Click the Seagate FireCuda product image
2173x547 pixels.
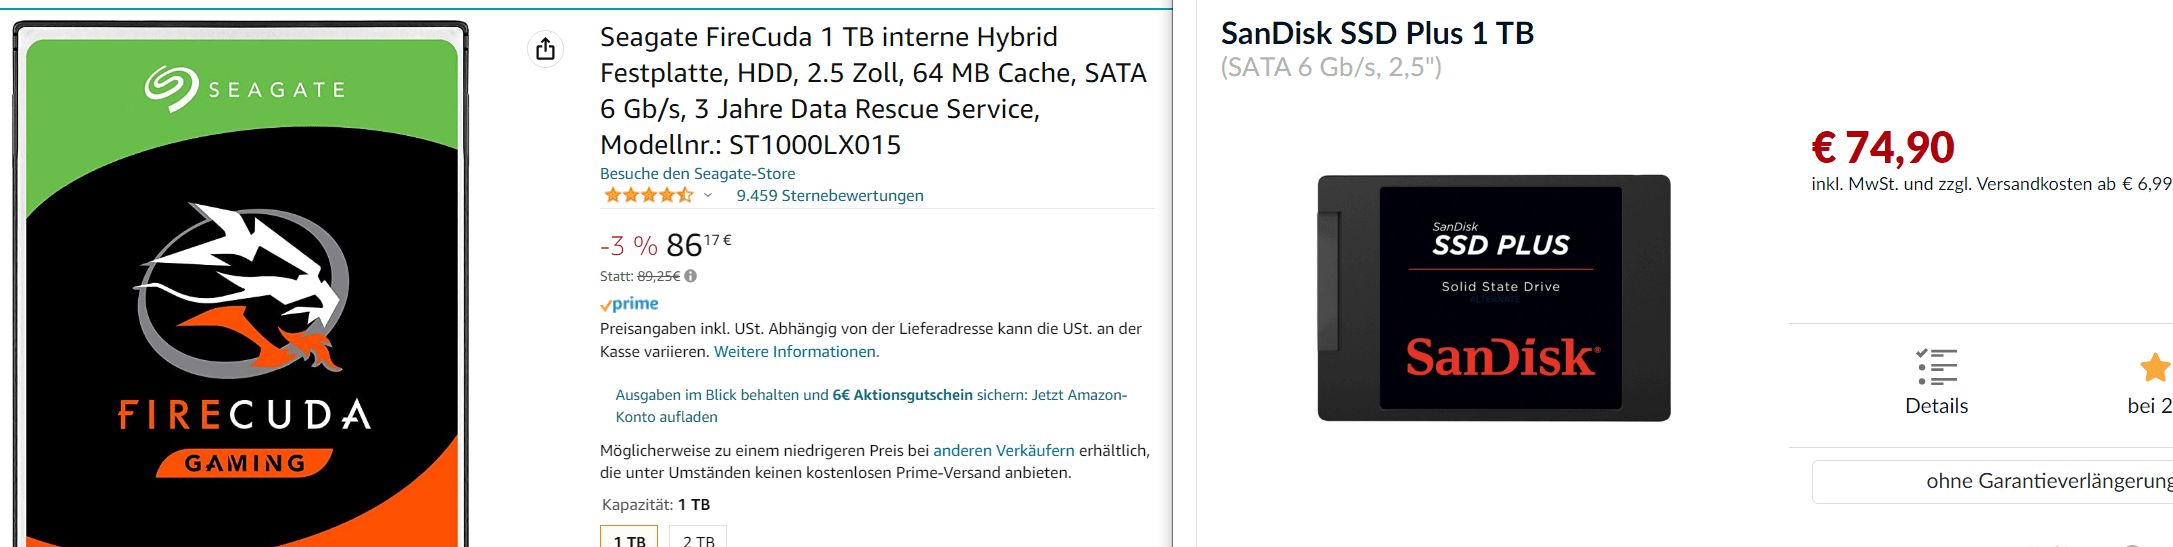(x=241, y=290)
